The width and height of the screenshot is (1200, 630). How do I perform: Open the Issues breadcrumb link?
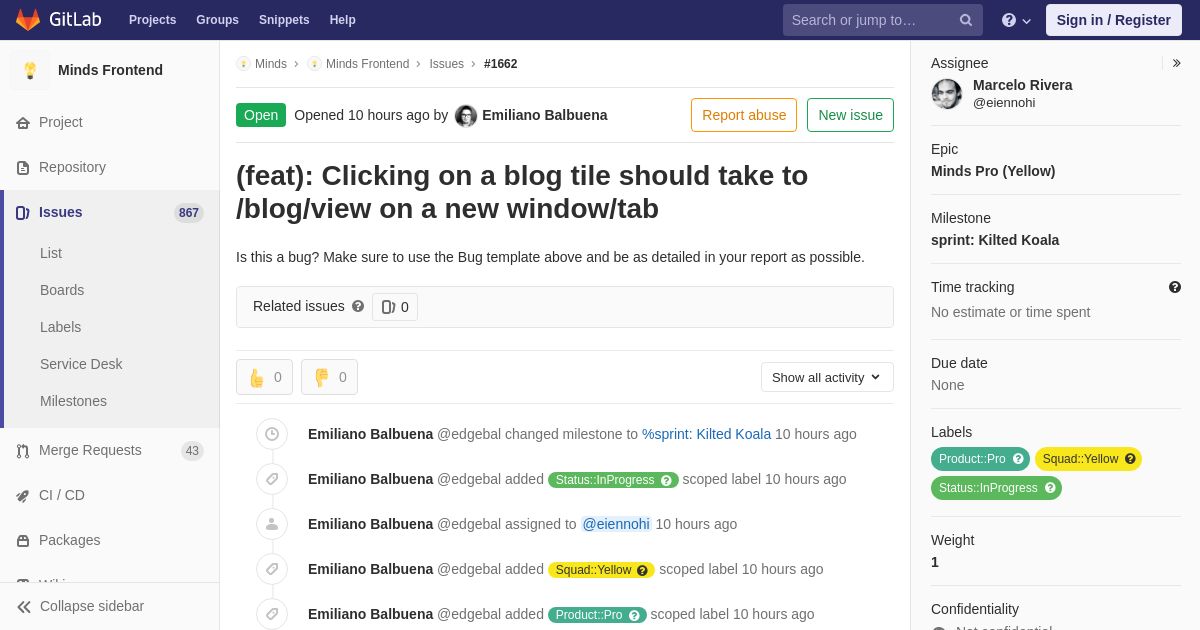[x=446, y=64]
